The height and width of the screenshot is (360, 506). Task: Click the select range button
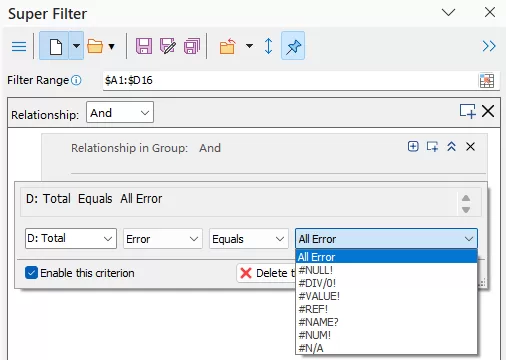[487, 81]
